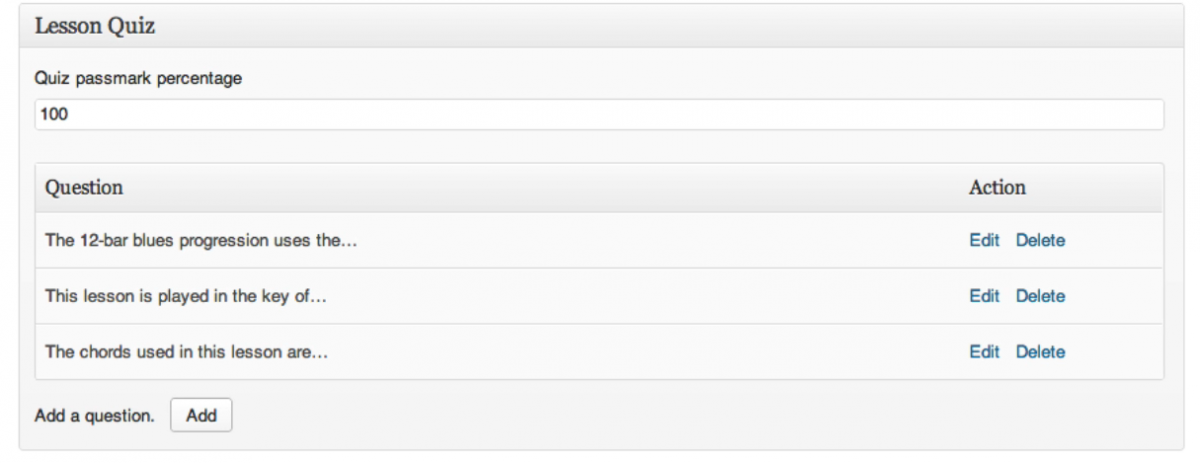
Task: Delete the 'played in the key of' question
Action: [x=1040, y=296]
